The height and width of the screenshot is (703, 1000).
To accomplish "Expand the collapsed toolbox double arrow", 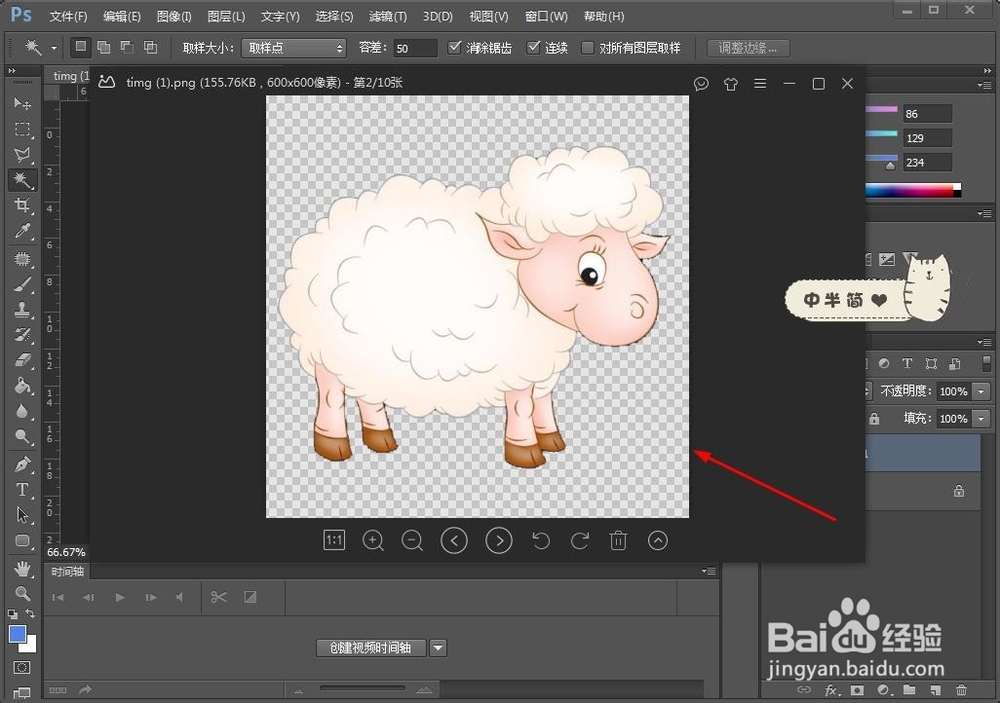I will click(x=11, y=71).
